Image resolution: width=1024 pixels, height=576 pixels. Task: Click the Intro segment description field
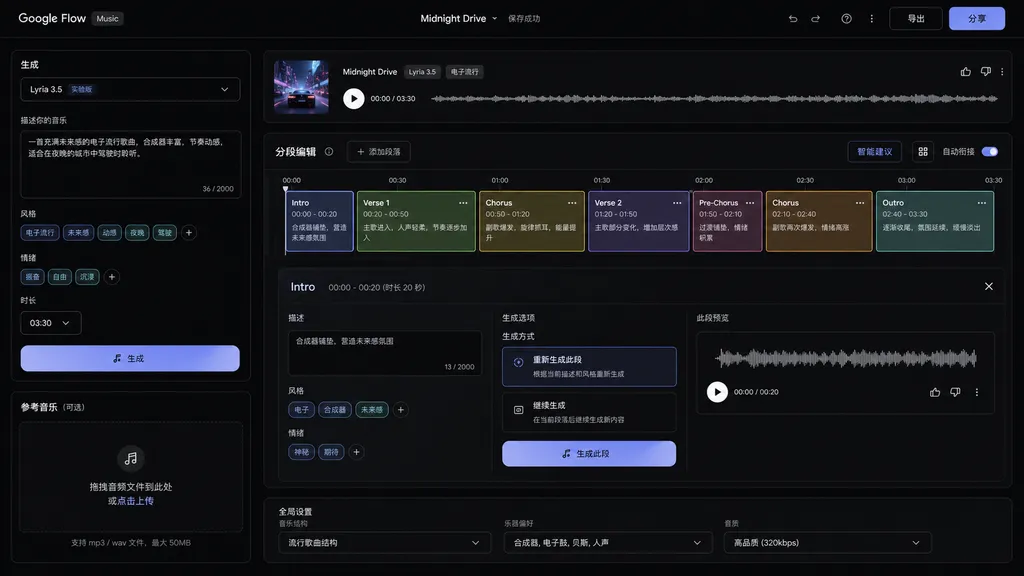(385, 353)
